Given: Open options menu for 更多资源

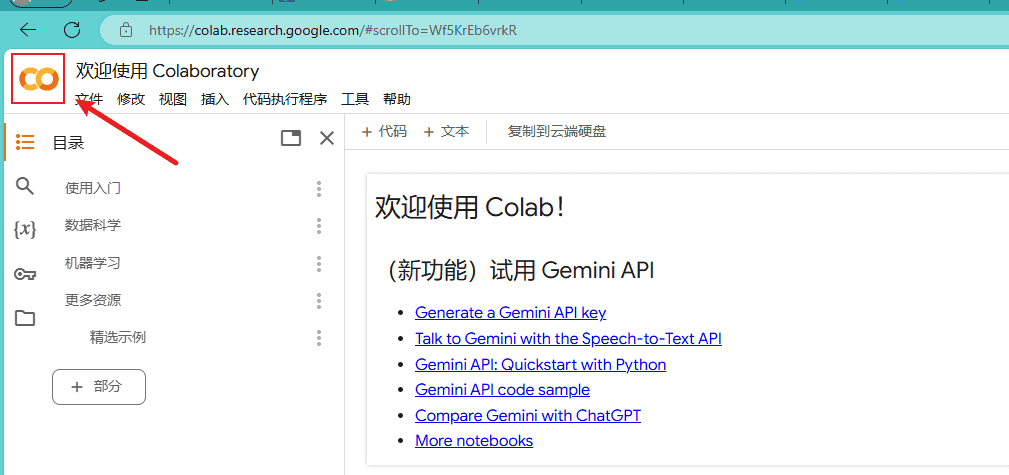Looking at the screenshot, I should (x=319, y=301).
